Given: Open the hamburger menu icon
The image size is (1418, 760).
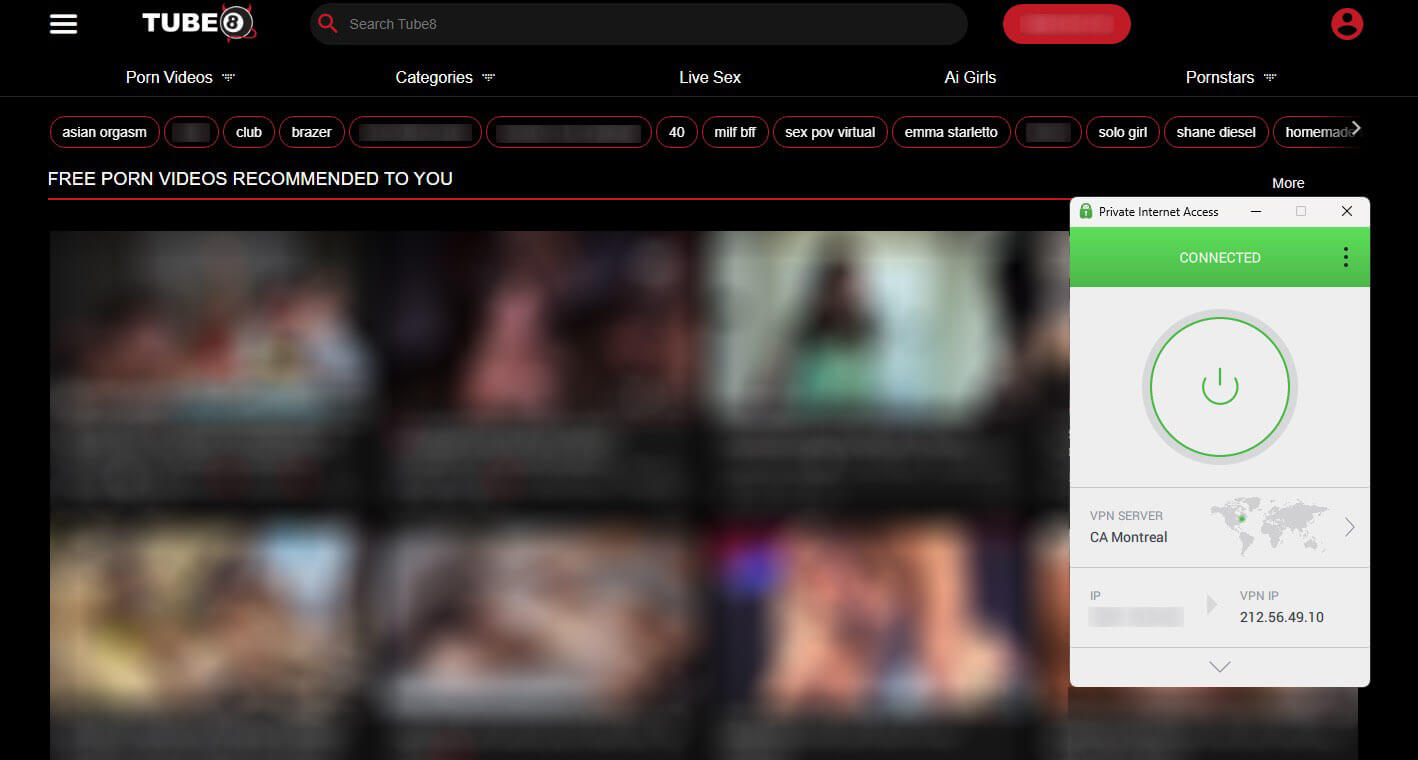Looking at the screenshot, I should (x=63, y=23).
